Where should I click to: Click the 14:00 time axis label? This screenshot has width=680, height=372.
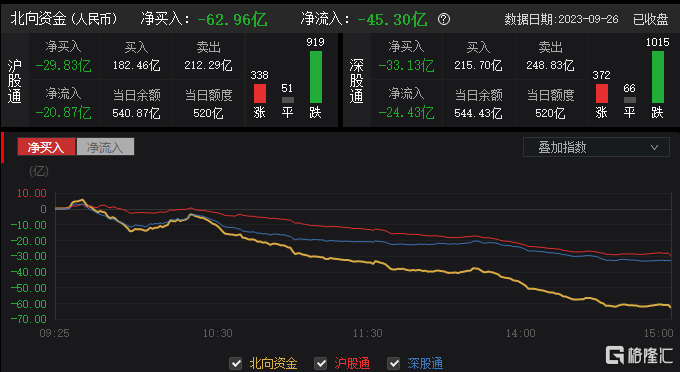[520, 333]
